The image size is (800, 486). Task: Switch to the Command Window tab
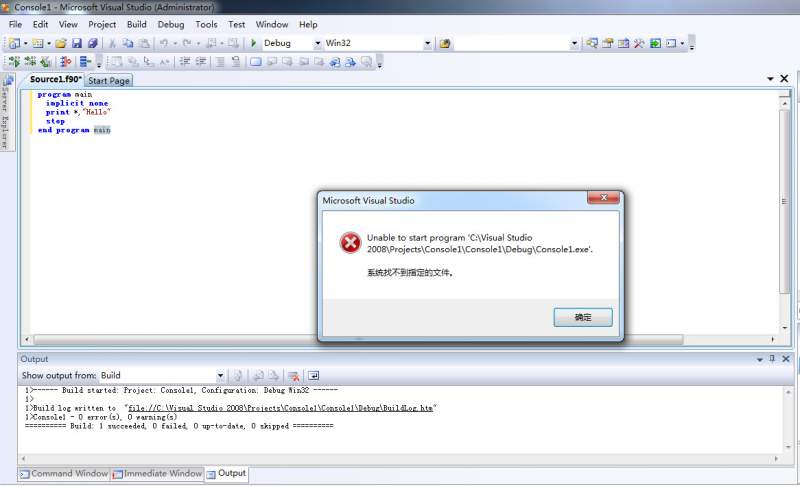coord(64,474)
